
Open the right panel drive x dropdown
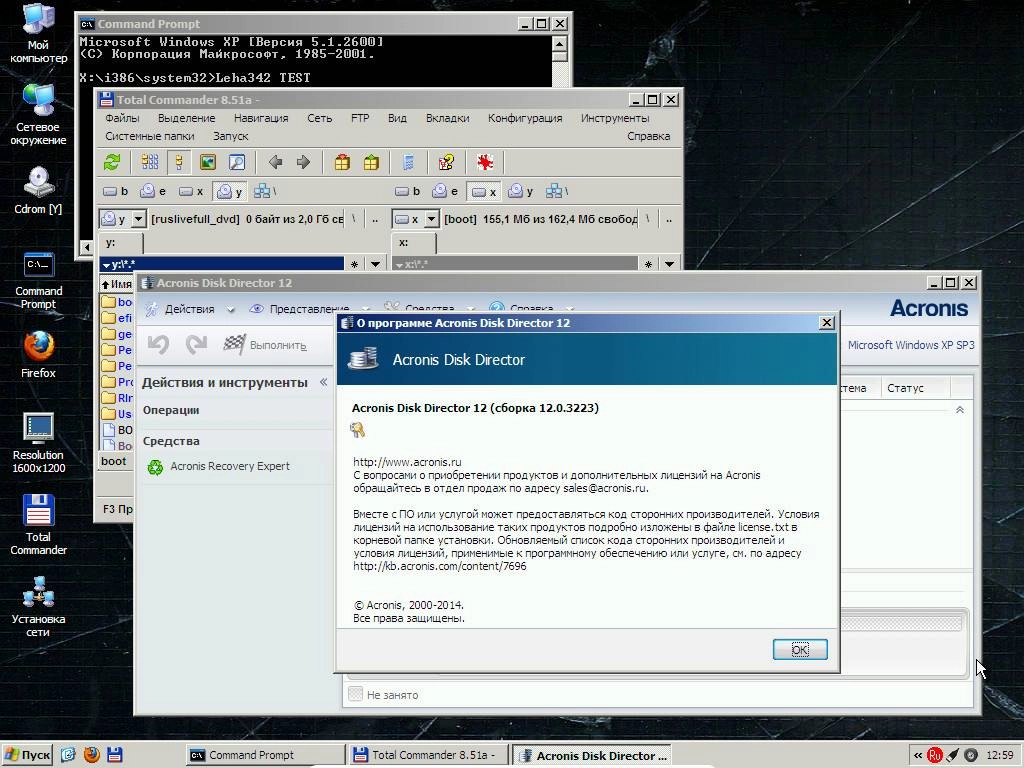point(431,219)
